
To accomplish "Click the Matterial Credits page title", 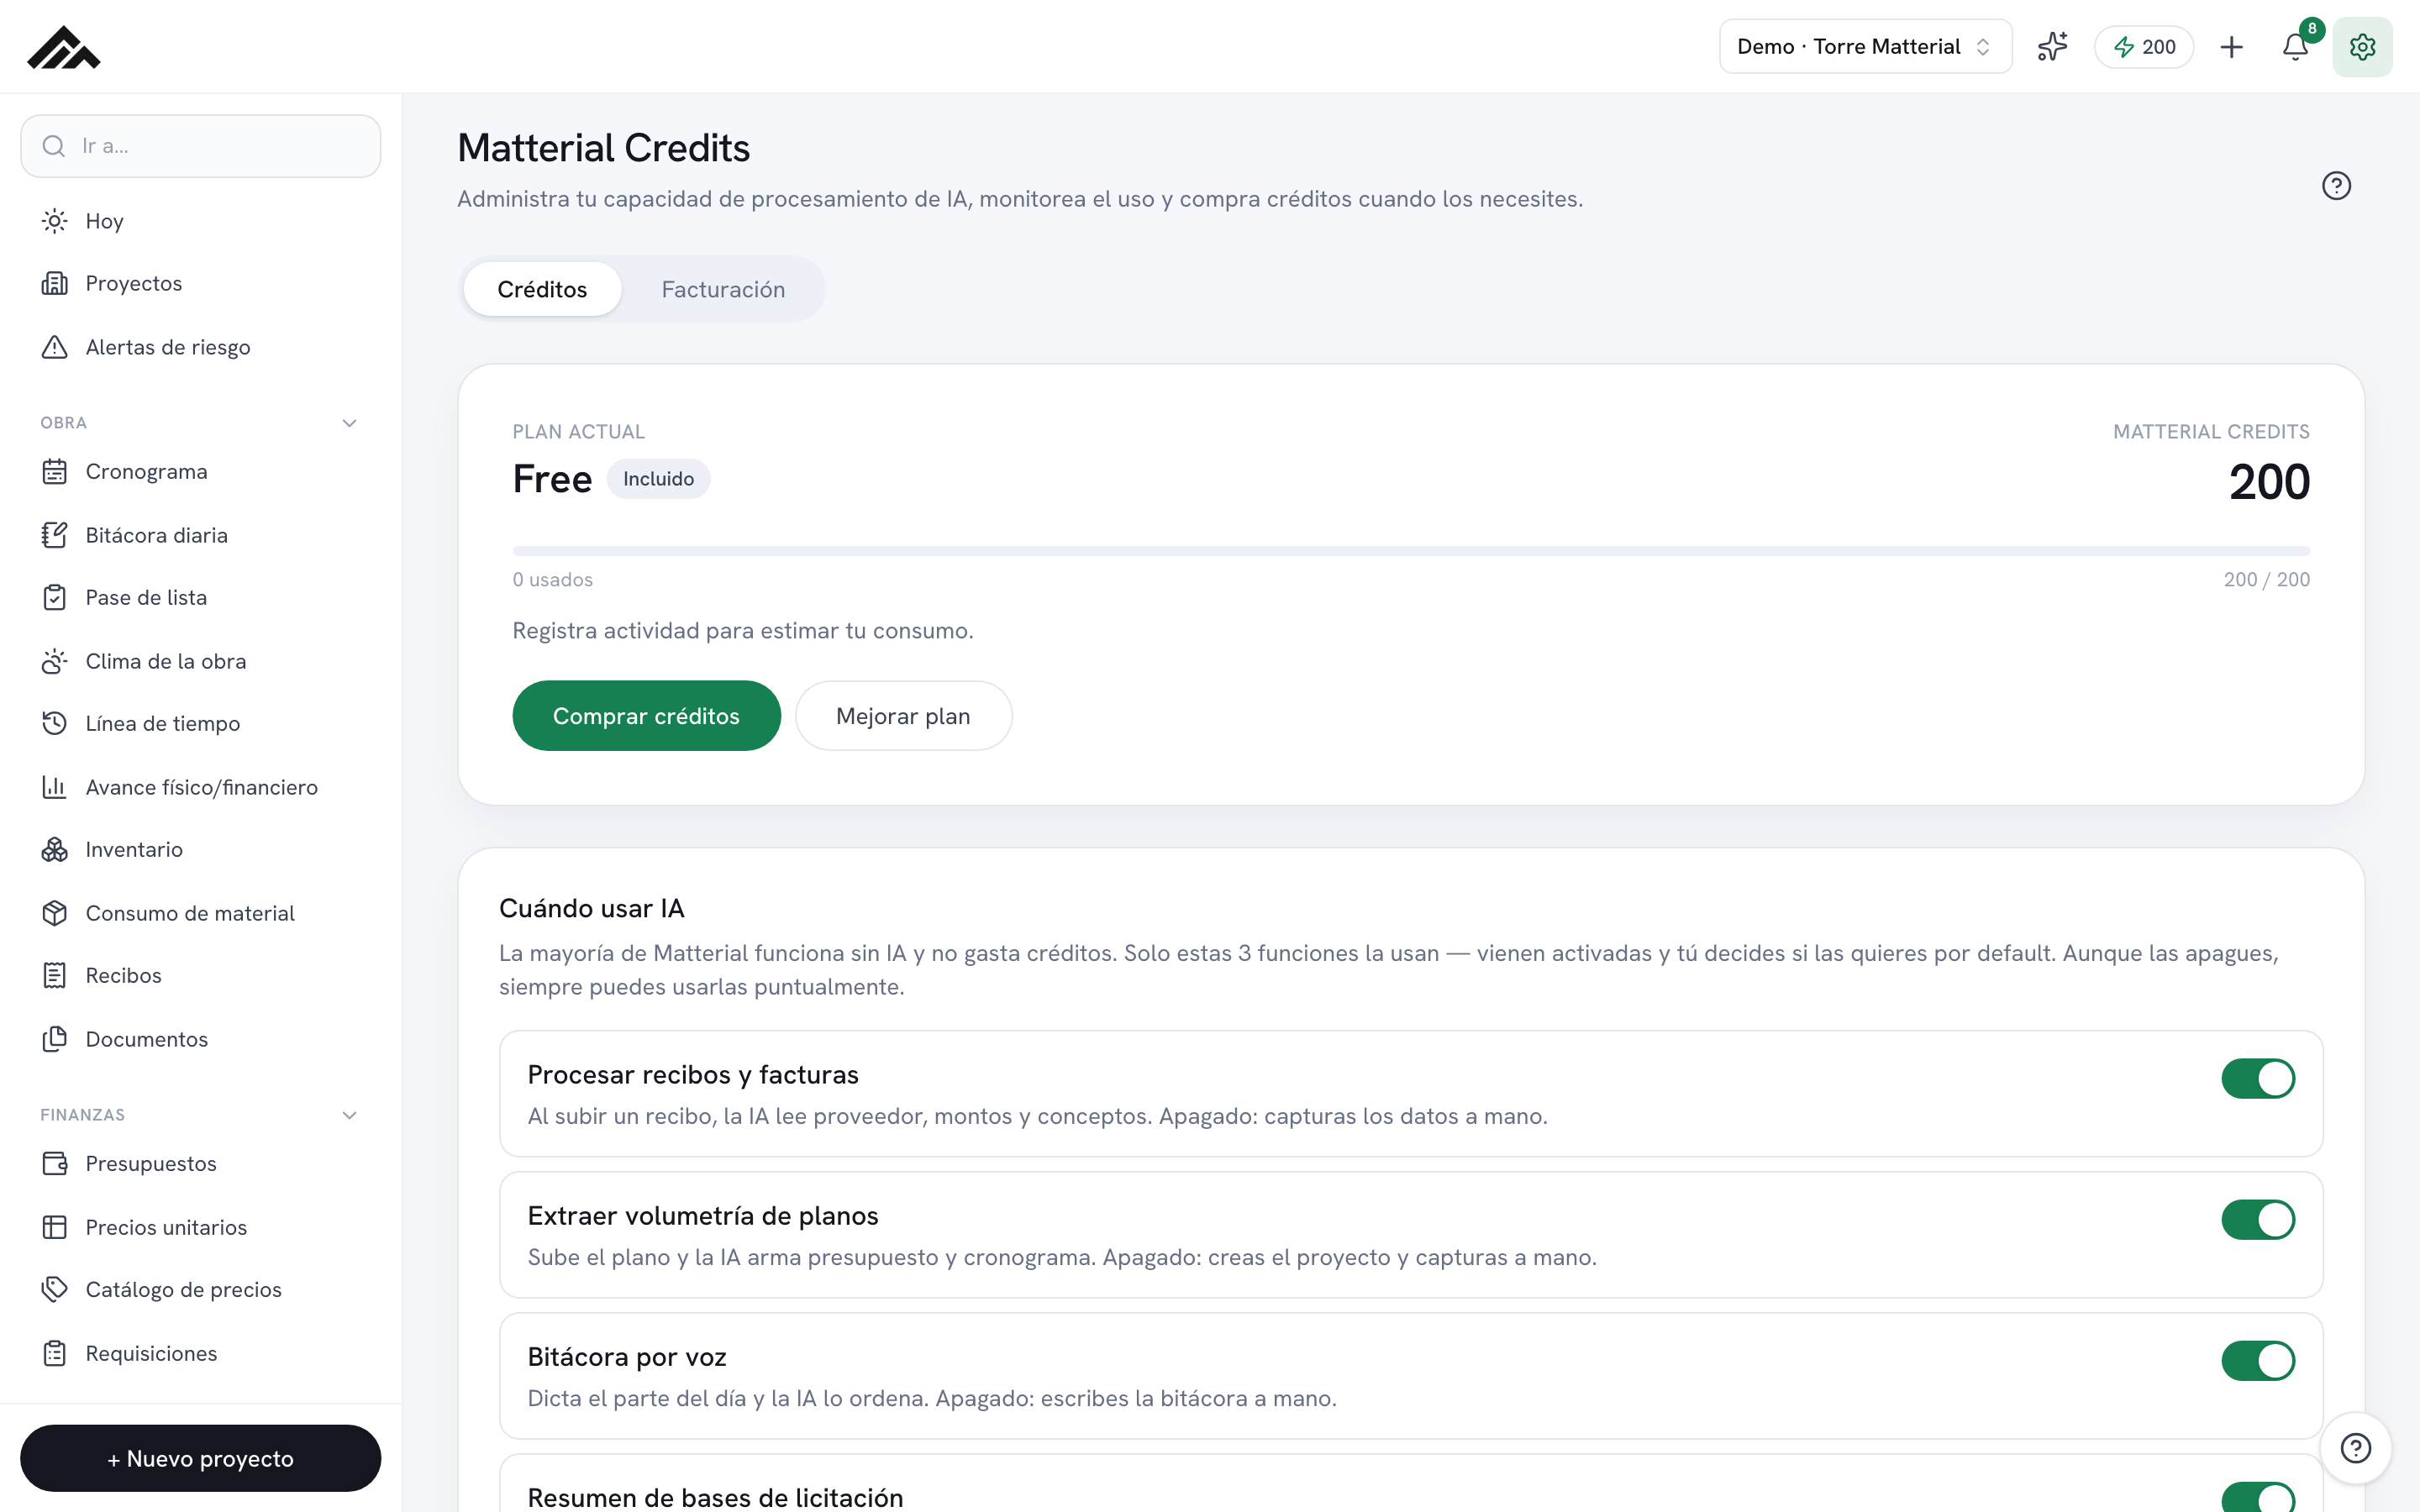I will (x=603, y=148).
